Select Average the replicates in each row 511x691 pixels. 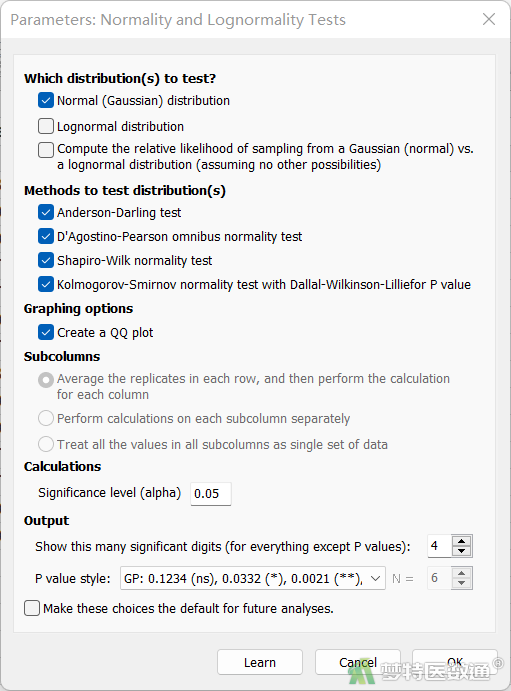click(x=46, y=380)
